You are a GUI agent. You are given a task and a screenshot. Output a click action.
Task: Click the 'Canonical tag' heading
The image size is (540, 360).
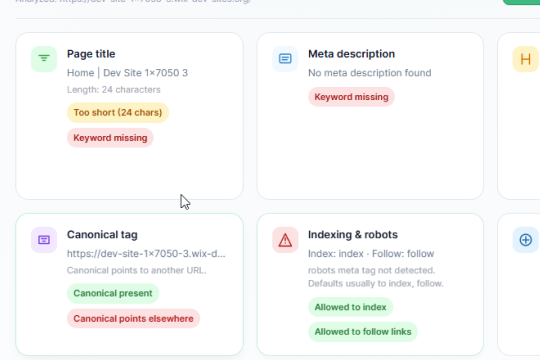(102, 235)
